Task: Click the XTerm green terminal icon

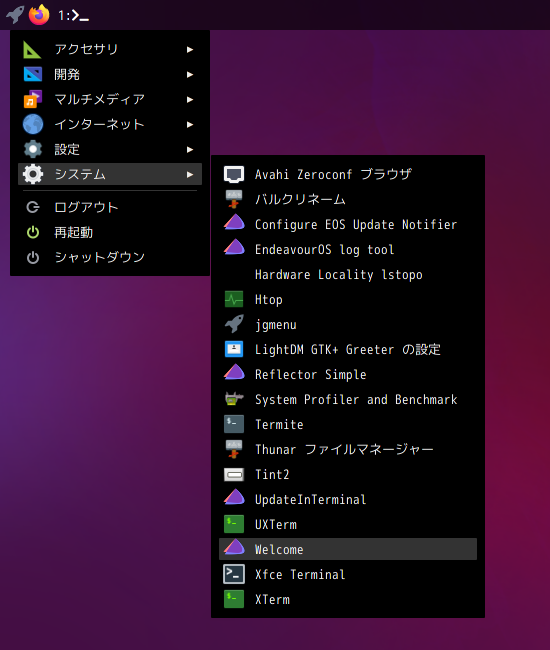Action: 234,599
